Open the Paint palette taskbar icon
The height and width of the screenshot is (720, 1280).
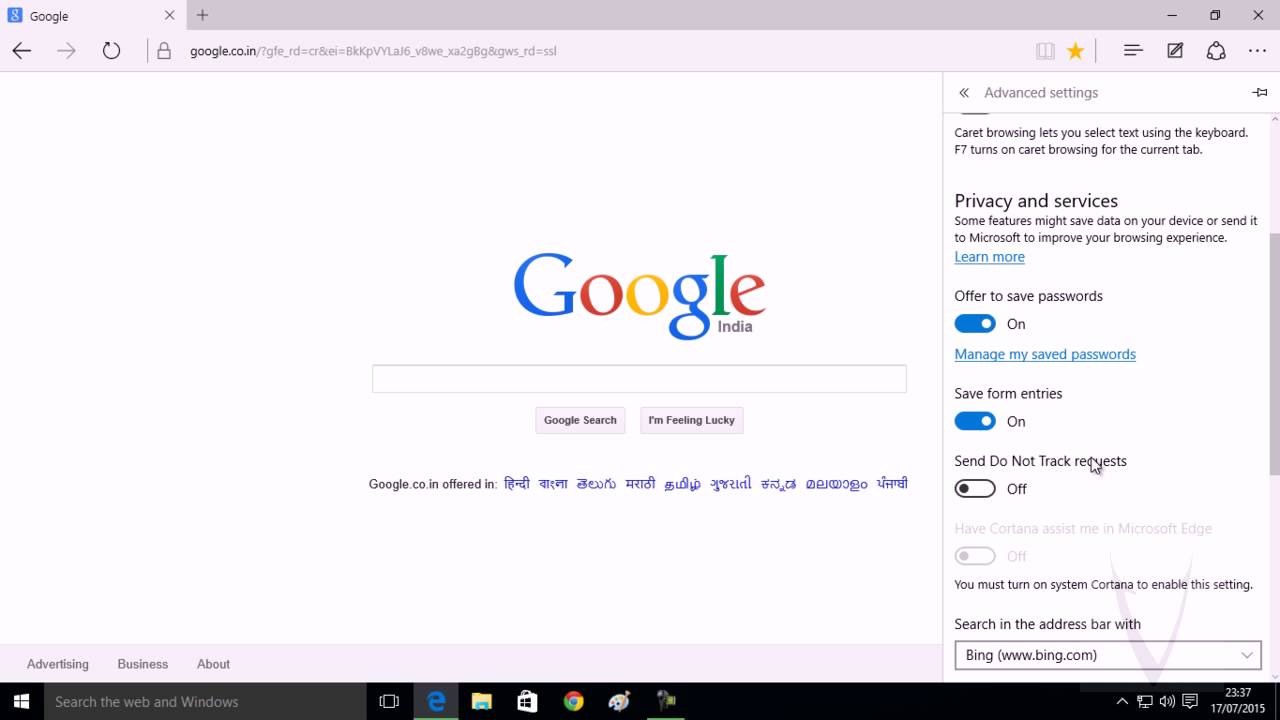pos(619,702)
